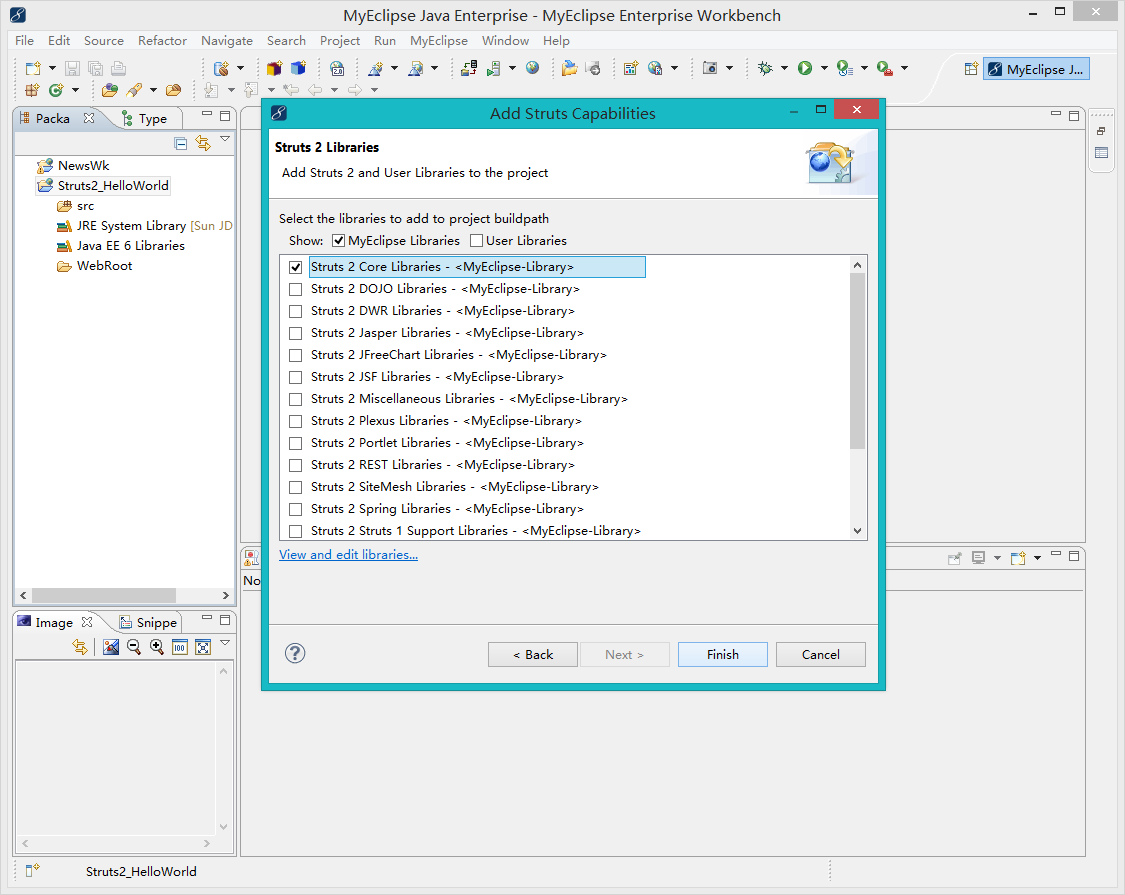Open dropdown arrow next to New file icon
Image resolution: width=1125 pixels, height=895 pixels.
coord(52,68)
